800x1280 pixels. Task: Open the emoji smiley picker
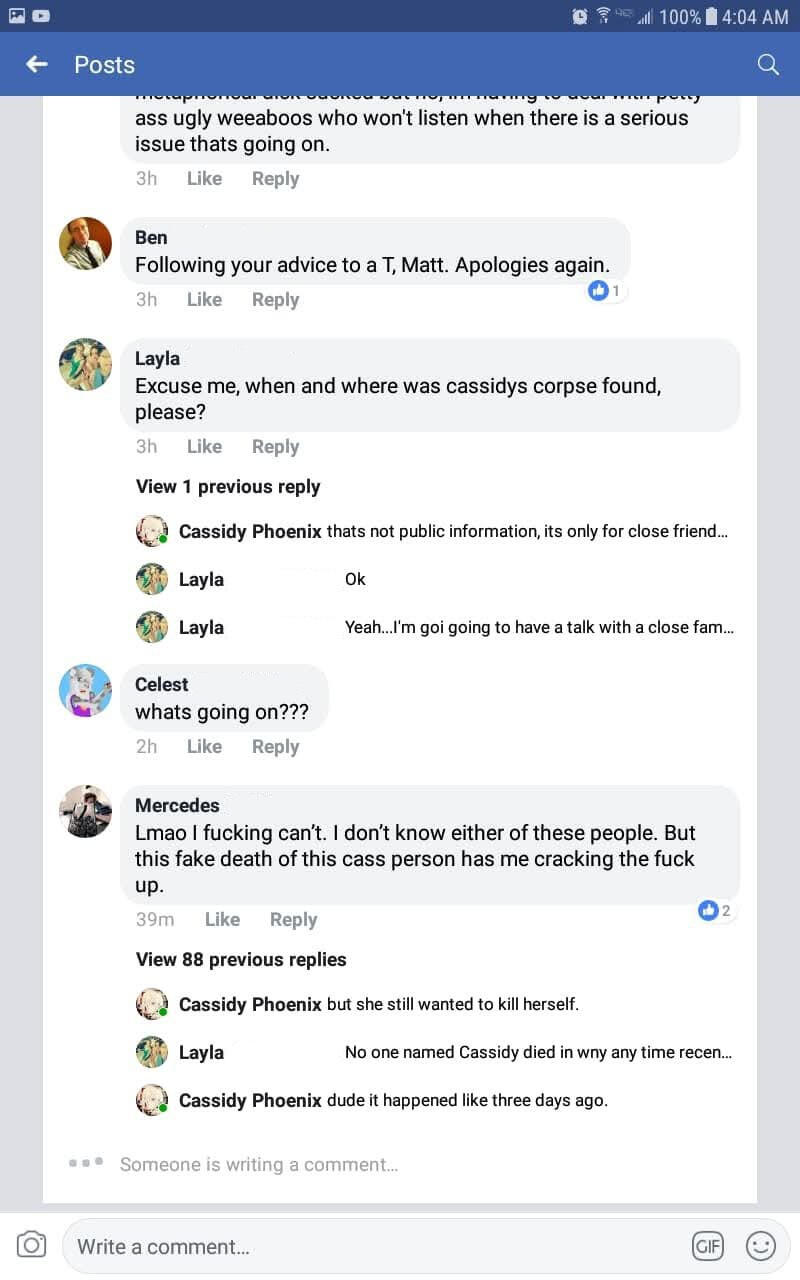(761, 1245)
